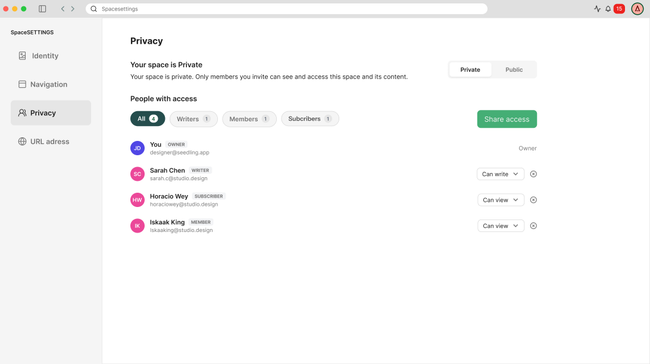Open the notifications bell
Screen dimensions: 650x364
click(x=608, y=9)
